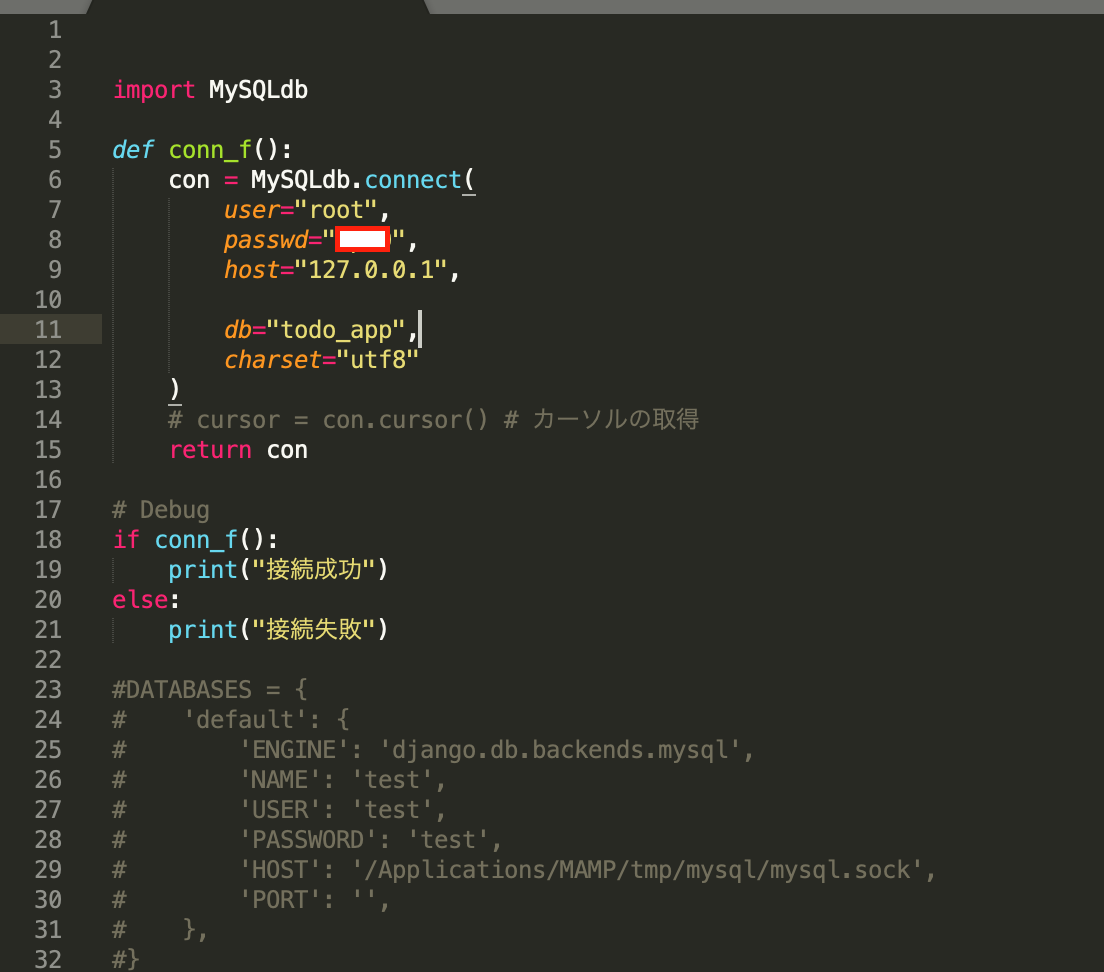Click line number 25 in the gutter
1104x972 pixels.
pyautogui.click(x=49, y=750)
